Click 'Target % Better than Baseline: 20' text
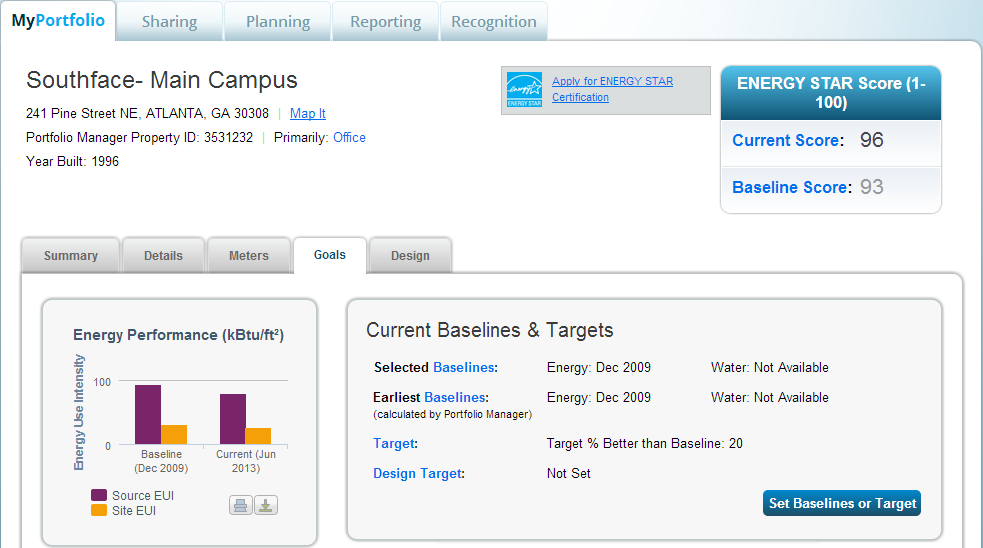Viewport: 983px width, 548px height. pos(644,443)
